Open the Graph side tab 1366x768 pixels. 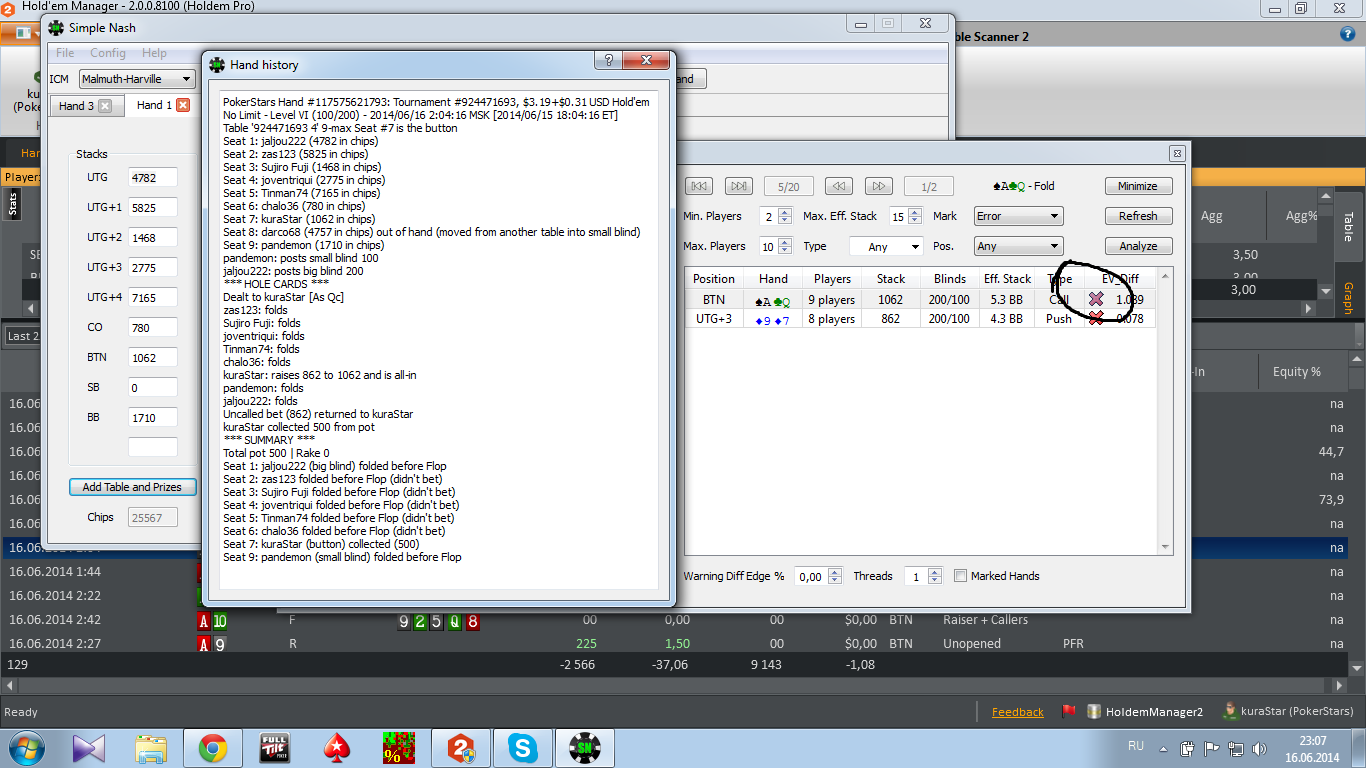pyautogui.click(x=1348, y=298)
